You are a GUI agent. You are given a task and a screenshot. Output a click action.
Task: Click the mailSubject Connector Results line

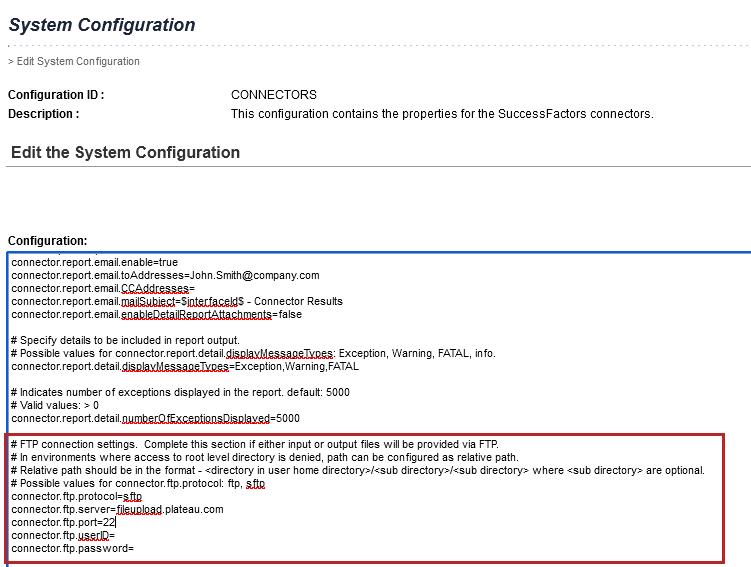[x=177, y=301]
